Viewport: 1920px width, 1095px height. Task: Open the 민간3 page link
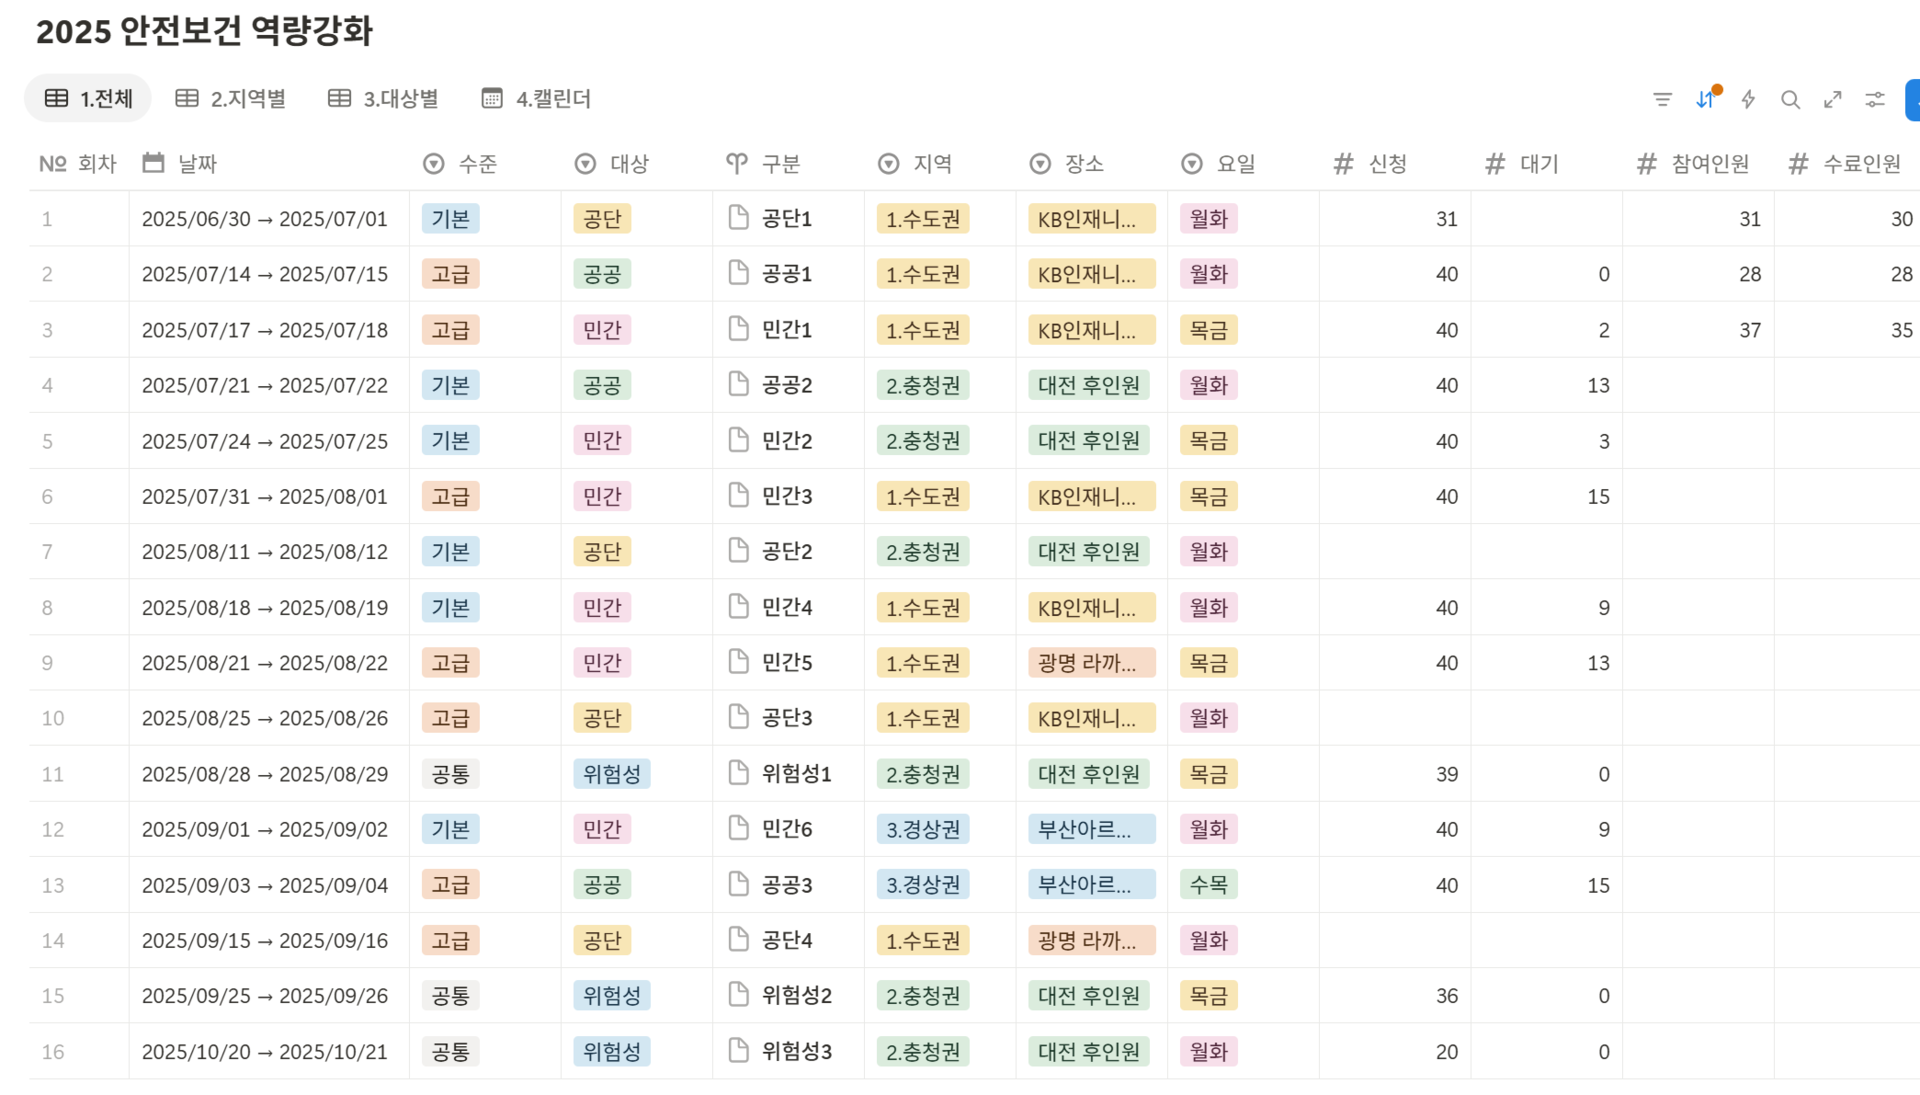coord(787,496)
